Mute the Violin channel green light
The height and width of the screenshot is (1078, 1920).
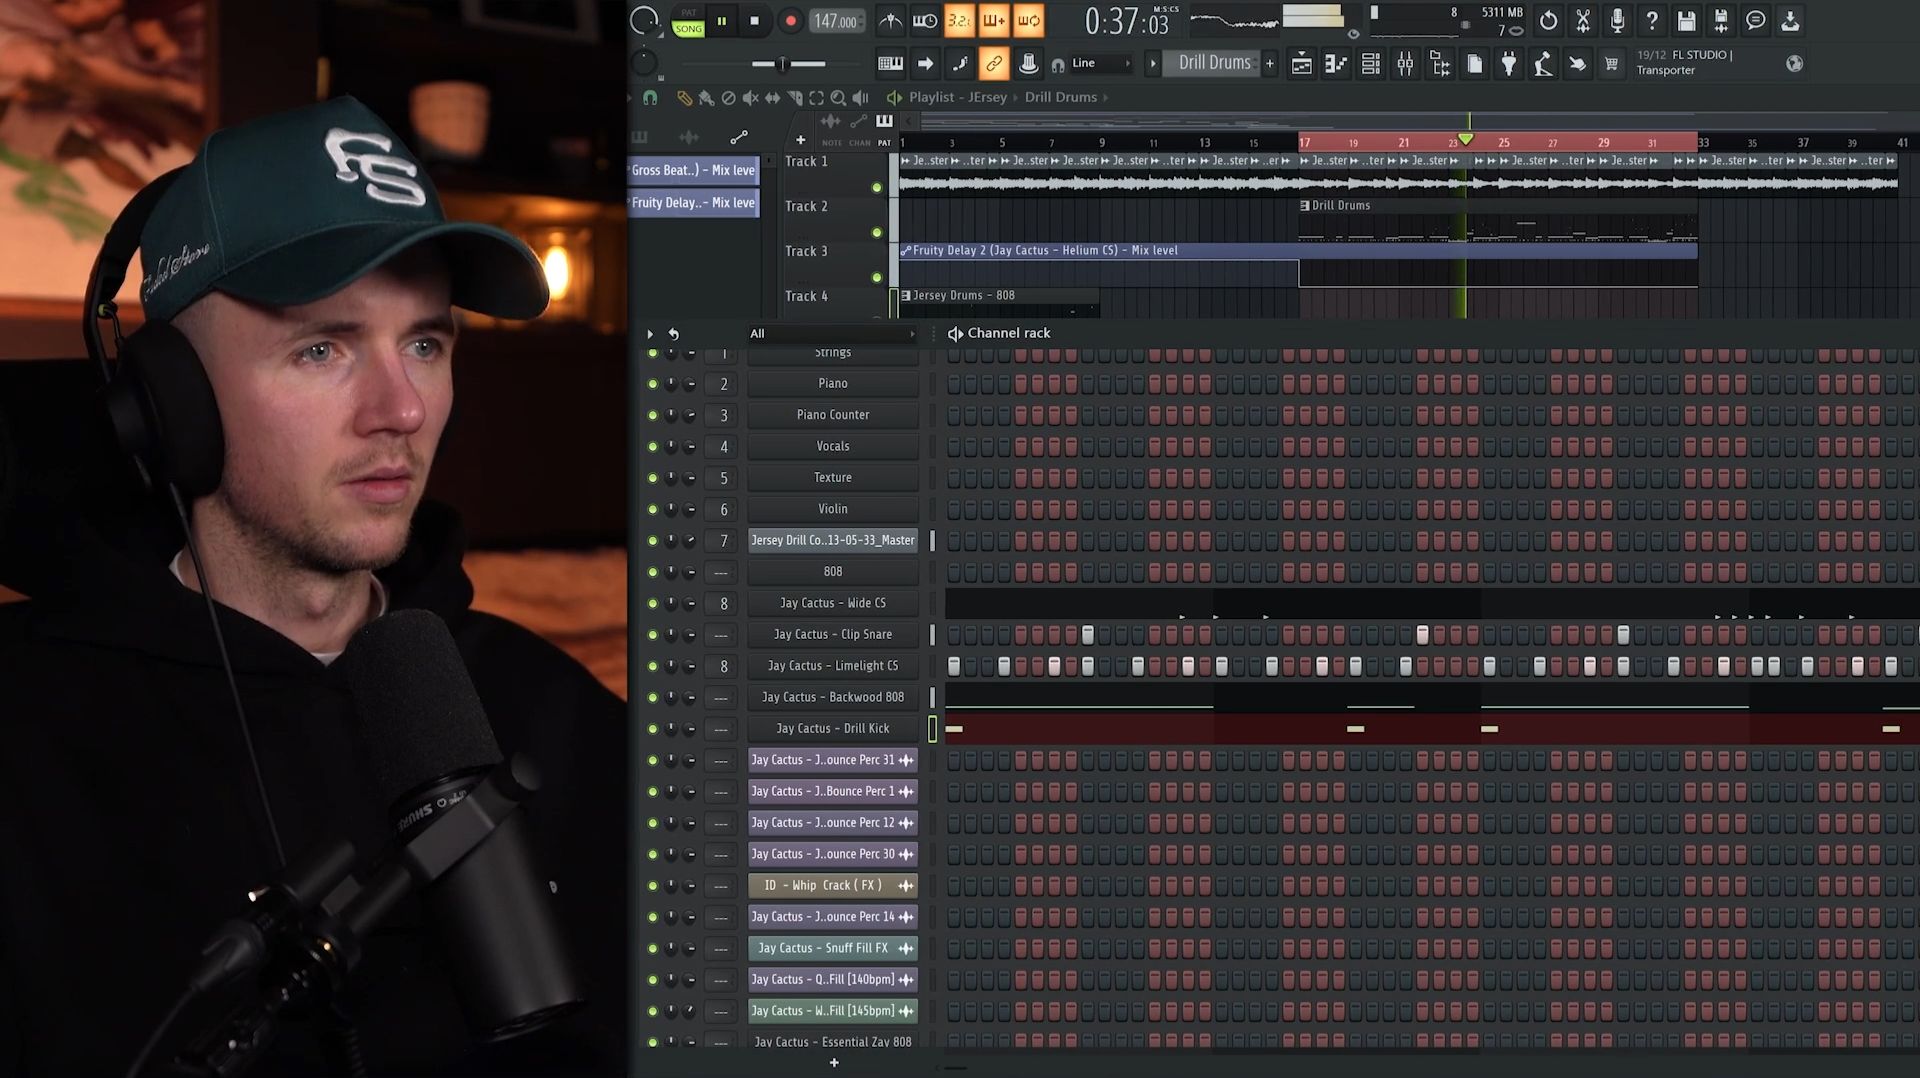653,510
